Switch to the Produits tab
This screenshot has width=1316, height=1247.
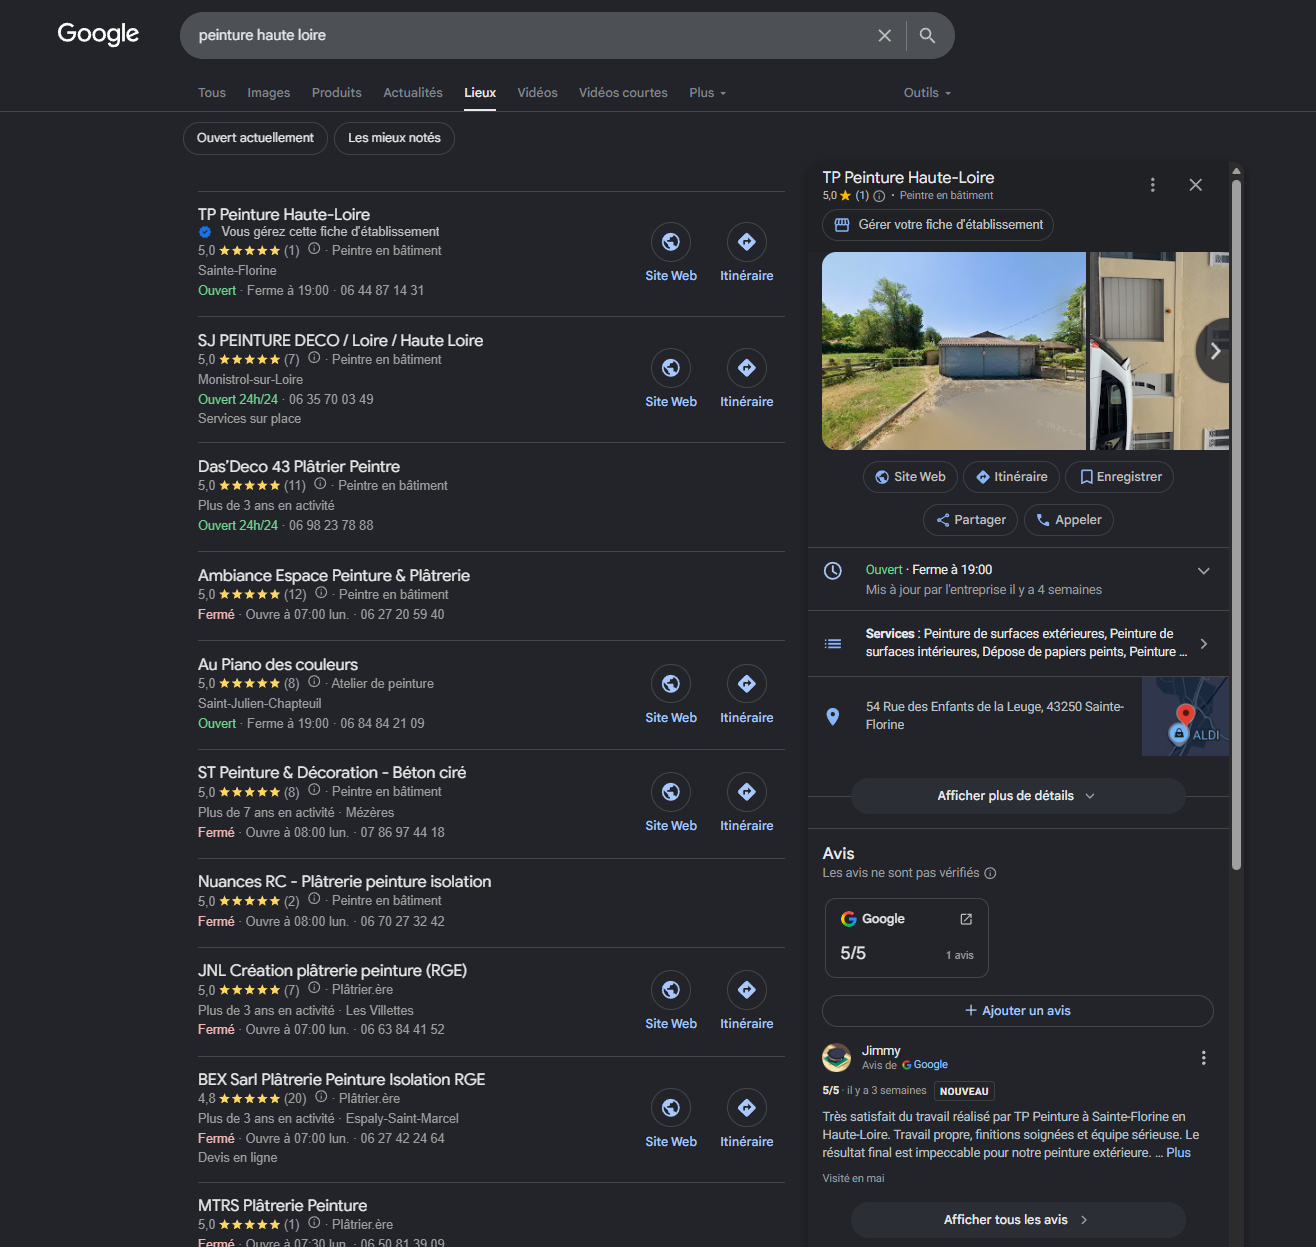tap(337, 93)
